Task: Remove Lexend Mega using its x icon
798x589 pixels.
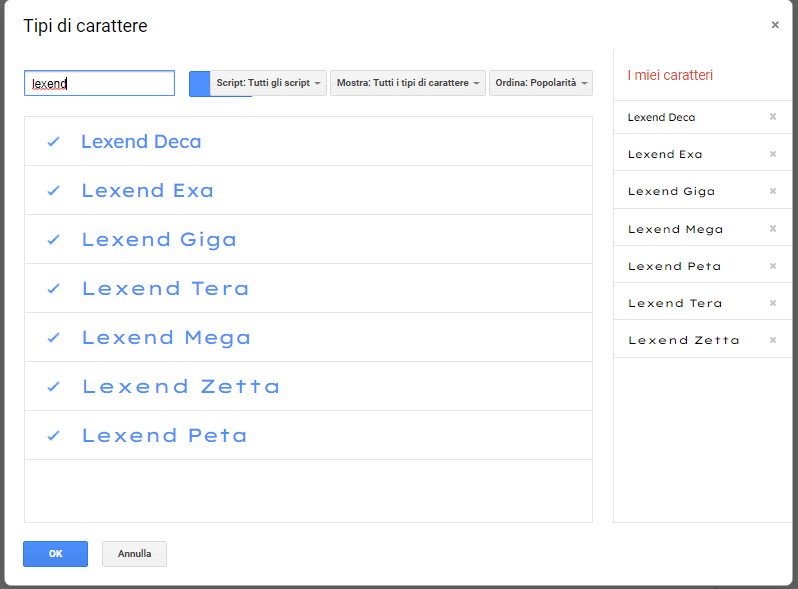Action: pyautogui.click(x=772, y=229)
